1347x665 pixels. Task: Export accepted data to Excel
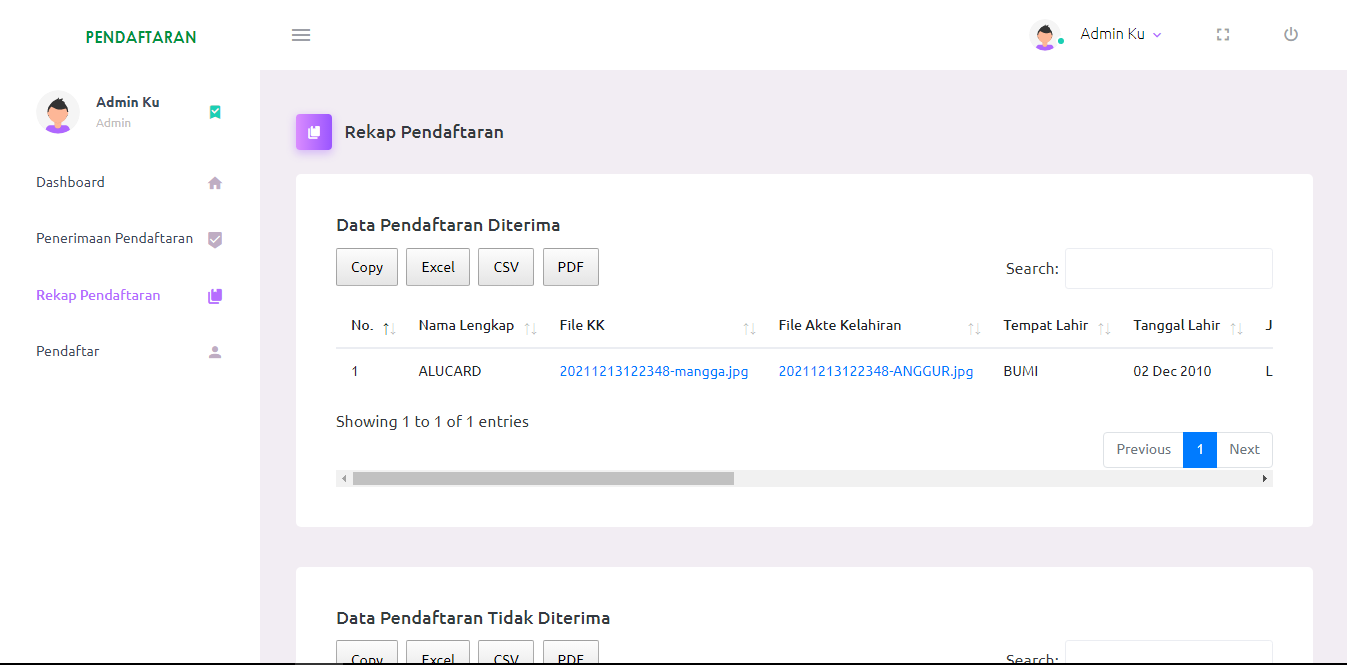point(438,267)
